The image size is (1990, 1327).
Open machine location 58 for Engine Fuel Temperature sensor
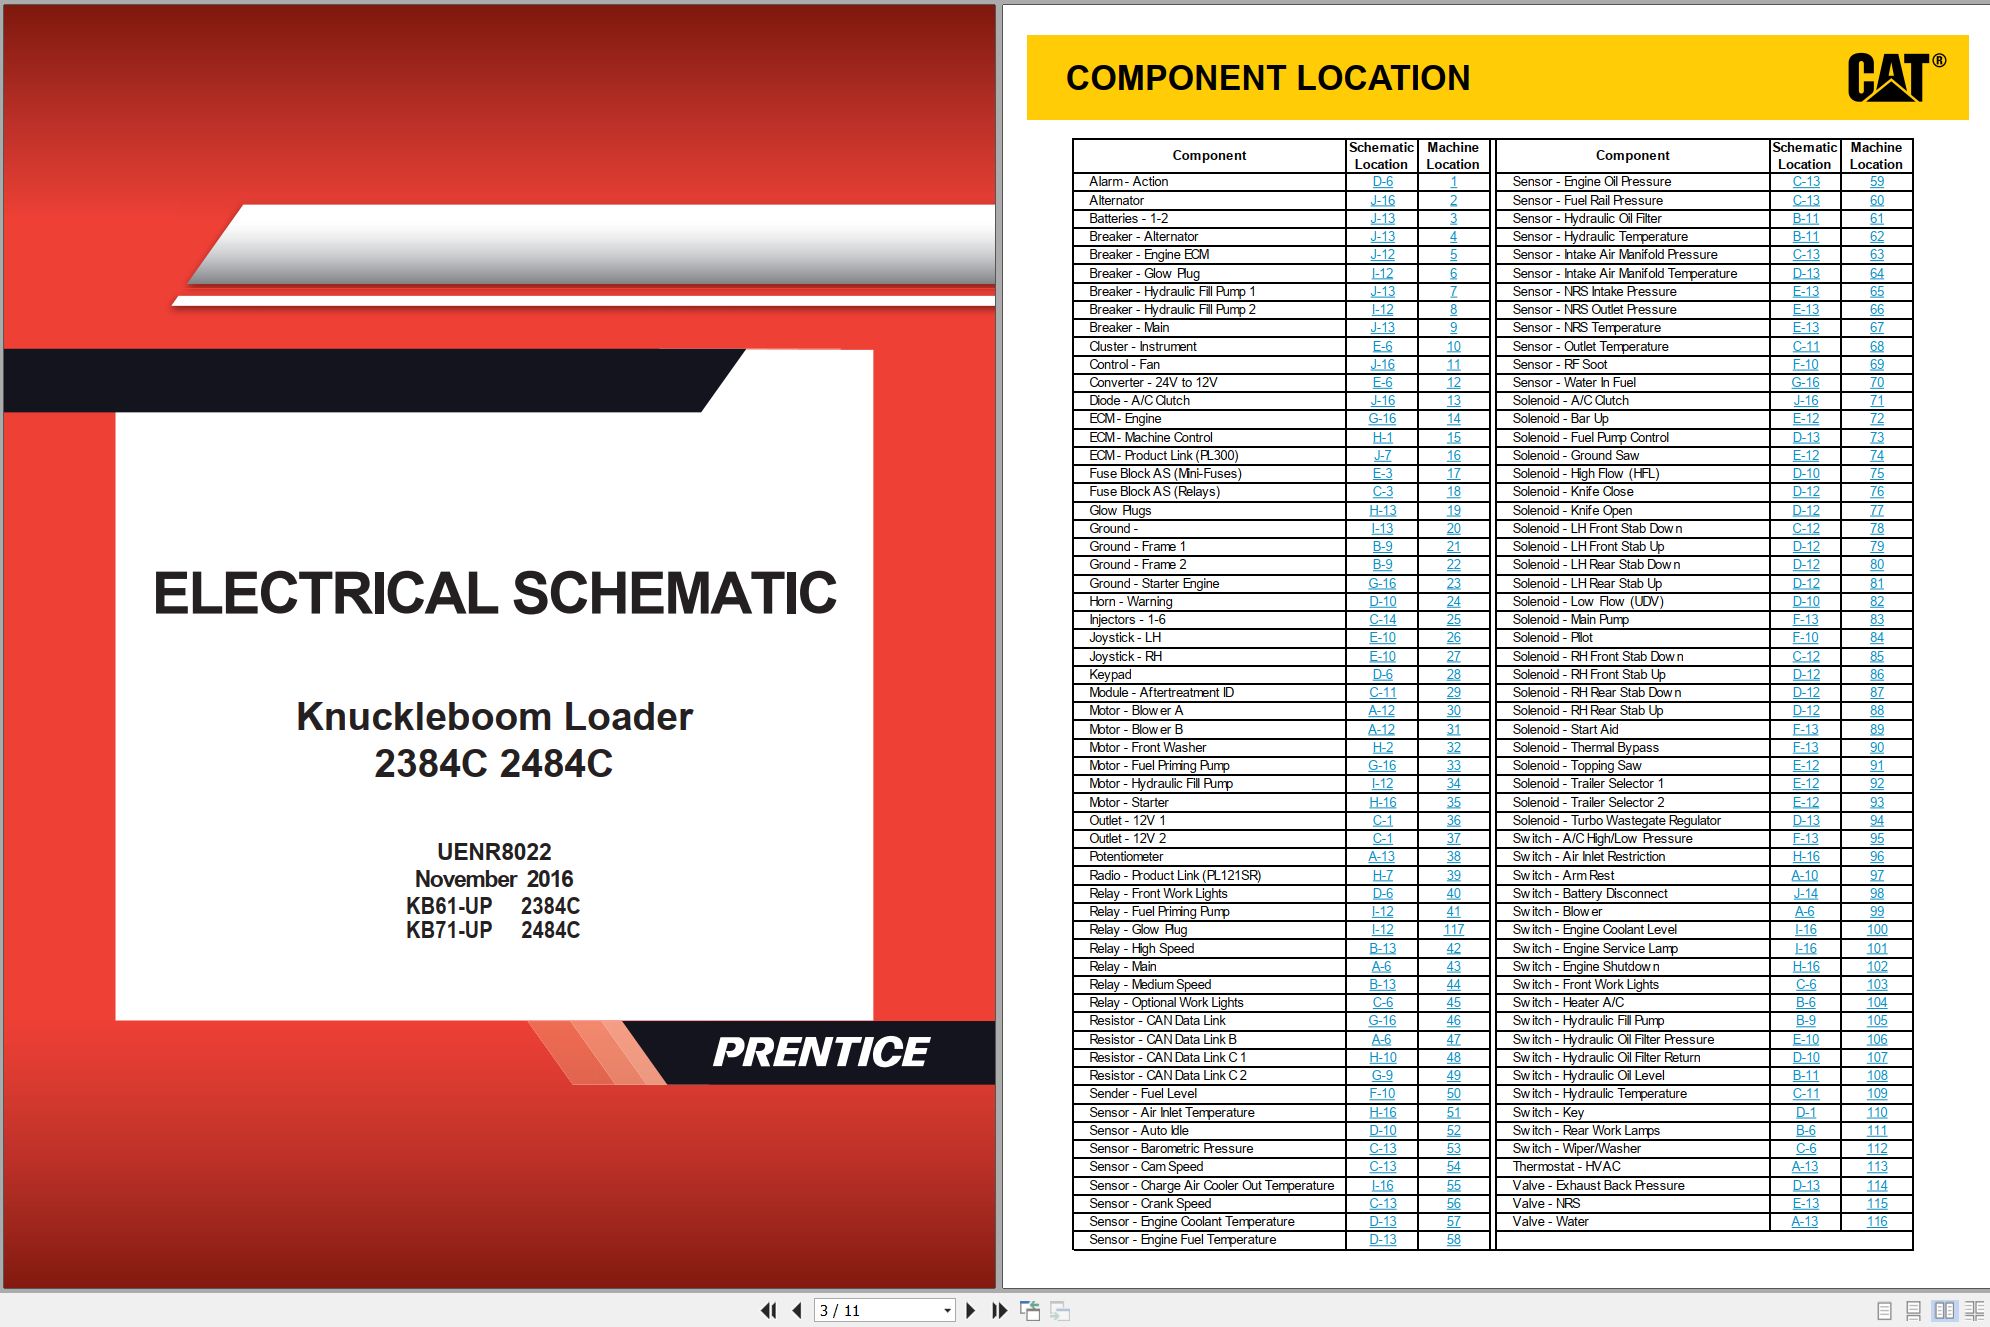point(1453,1240)
